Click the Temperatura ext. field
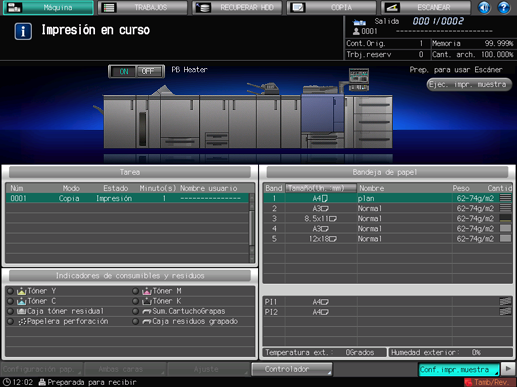This screenshot has width=517, height=387. point(325,352)
